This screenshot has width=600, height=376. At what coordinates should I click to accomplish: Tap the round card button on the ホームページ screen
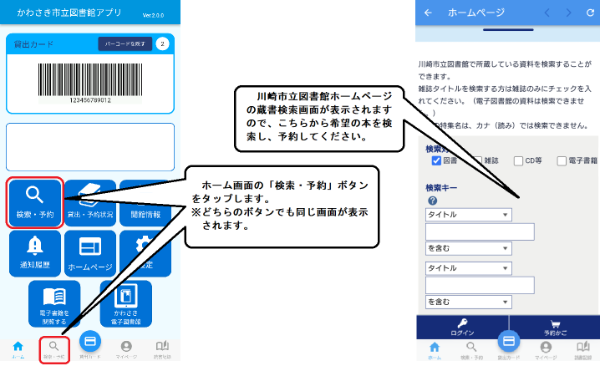509,341
